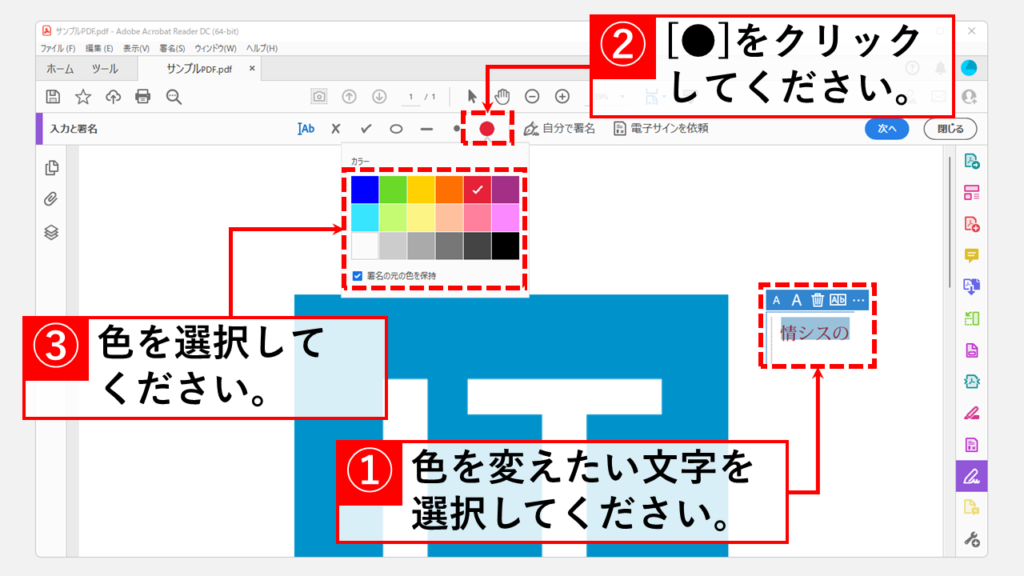Open the red color picker button
1024x576 pixels.
487,129
